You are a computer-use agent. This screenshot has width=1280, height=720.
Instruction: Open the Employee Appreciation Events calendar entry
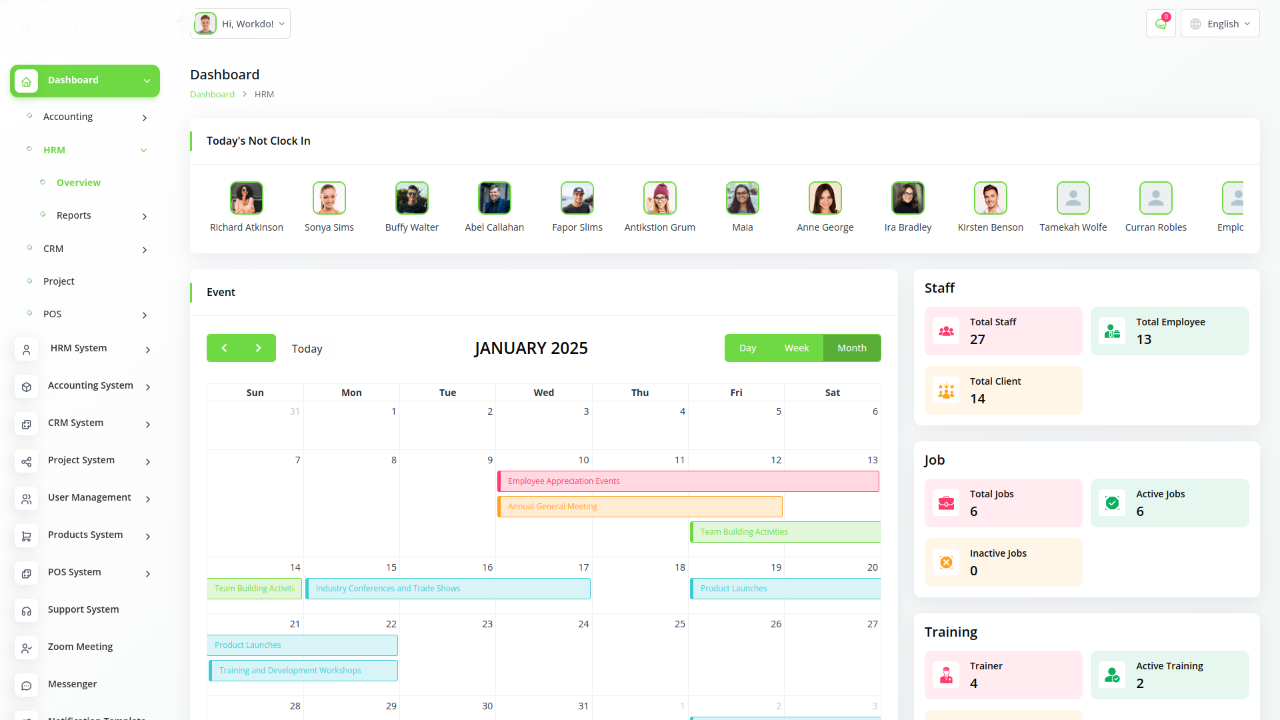coord(688,481)
